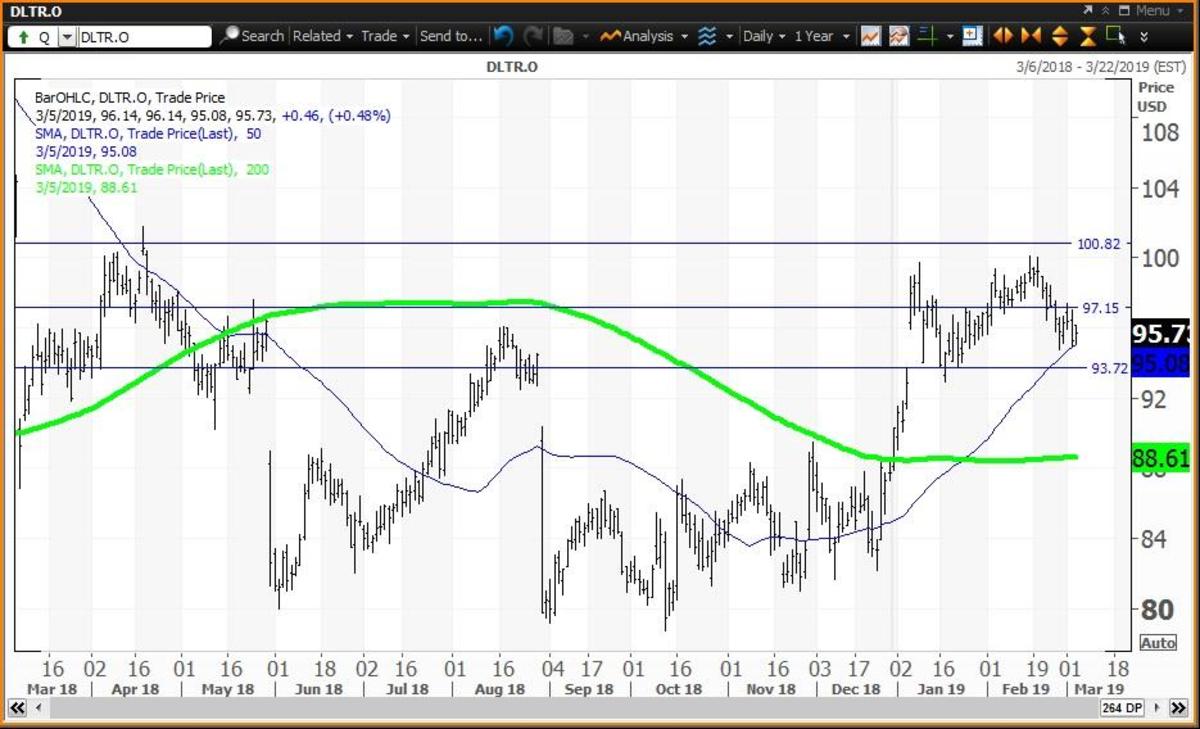
Task: Click the Search button
Action: click(252, 36)
